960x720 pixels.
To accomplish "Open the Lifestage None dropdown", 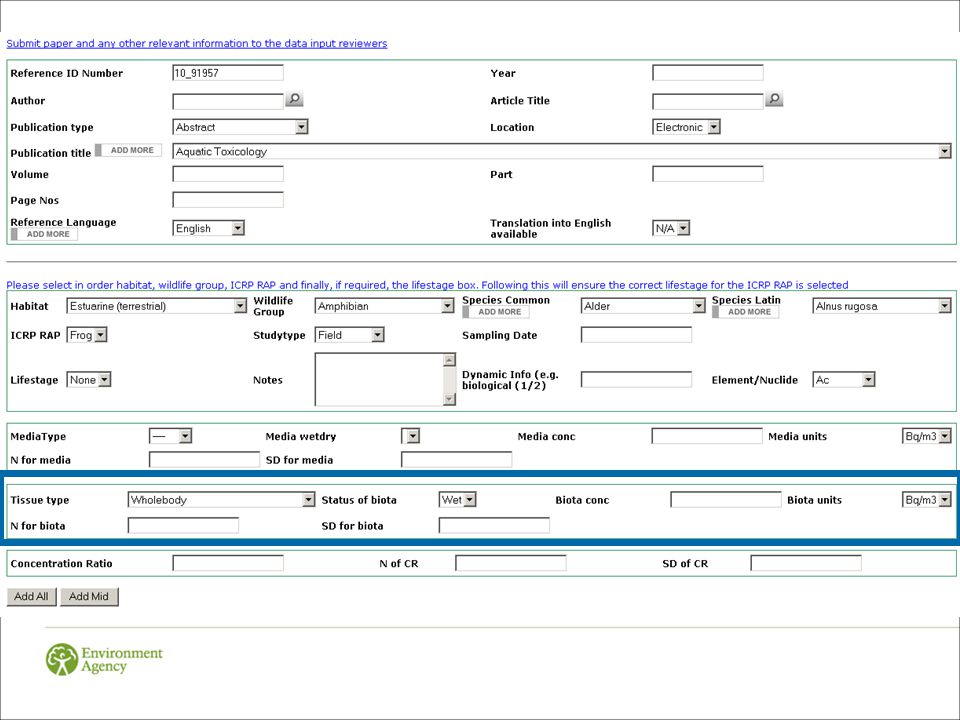I will [x=89, y=380].
